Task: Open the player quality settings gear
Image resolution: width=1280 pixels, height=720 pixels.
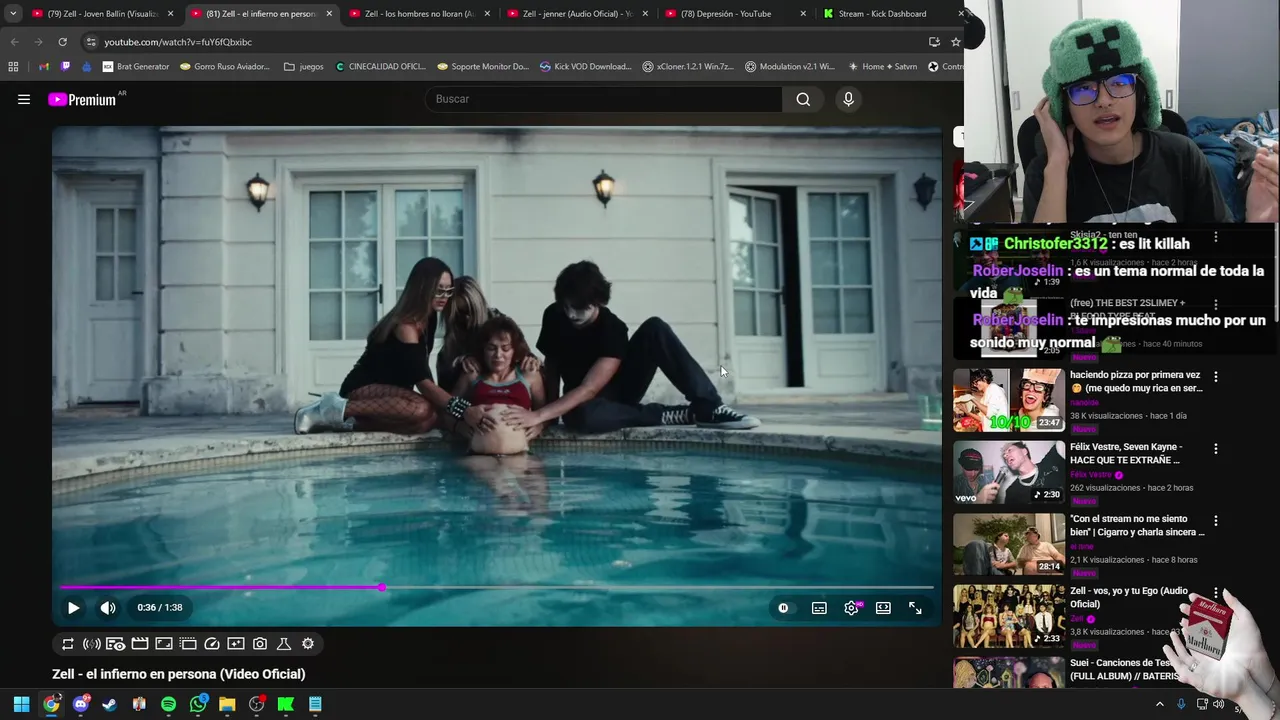Action: coord(851,608)
